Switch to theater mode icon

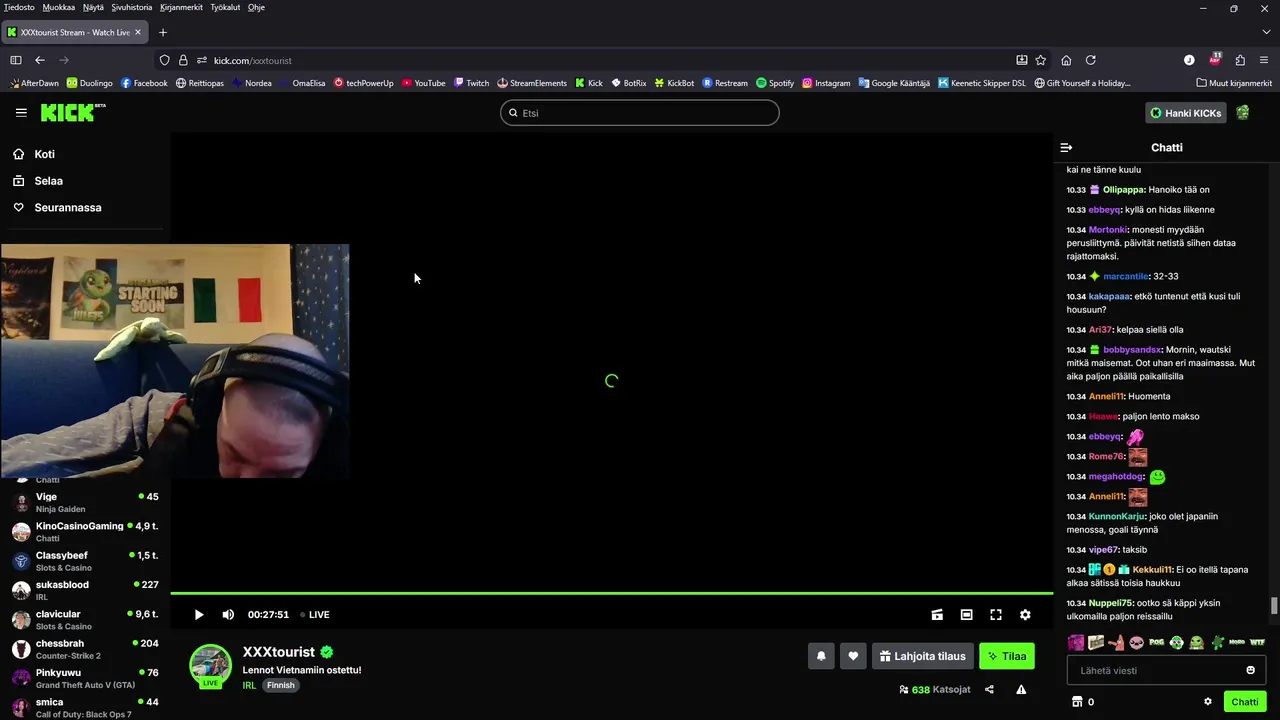[966, 615]
